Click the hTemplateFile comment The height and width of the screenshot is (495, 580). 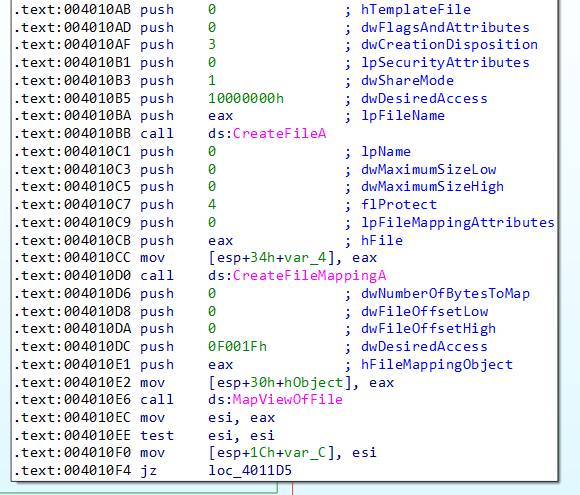[416, 10]
